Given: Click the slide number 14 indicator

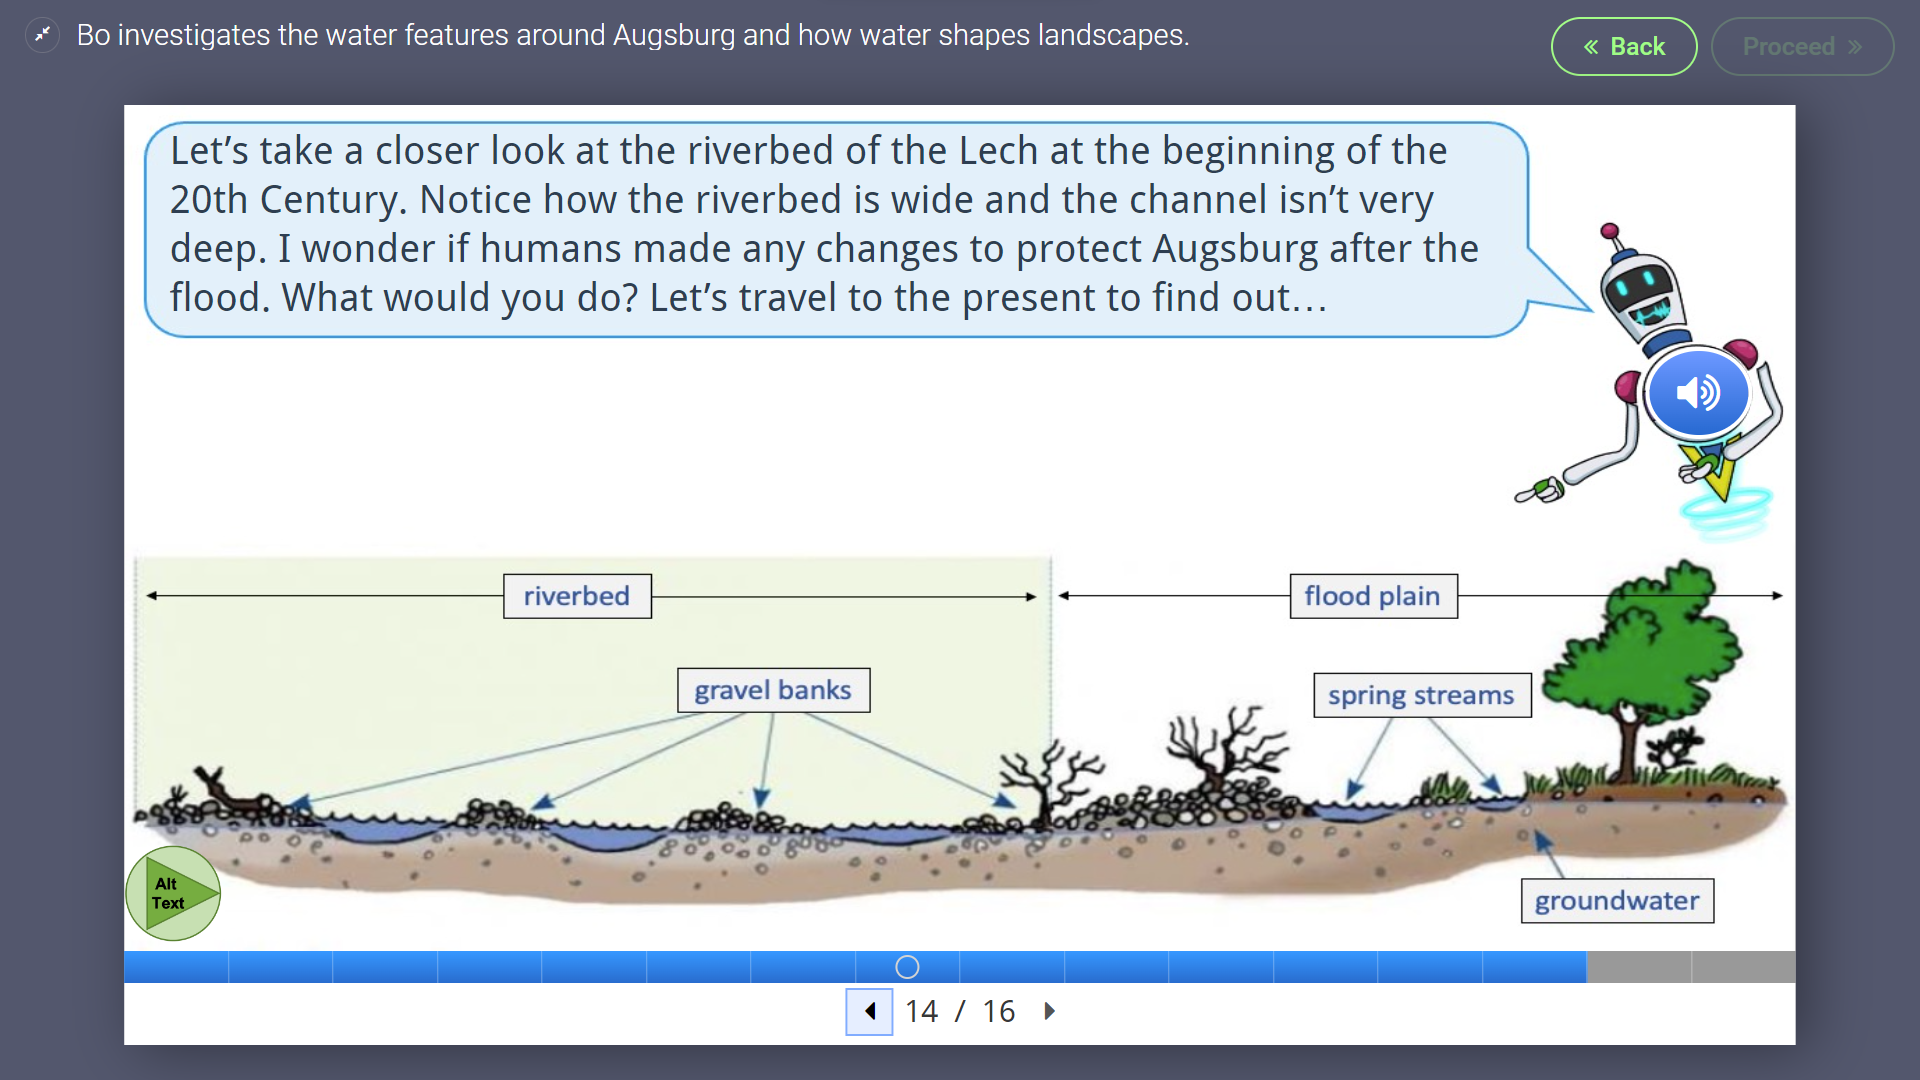Looking at the screenshot, I should pyautogui.click(x=921, y=1011).
